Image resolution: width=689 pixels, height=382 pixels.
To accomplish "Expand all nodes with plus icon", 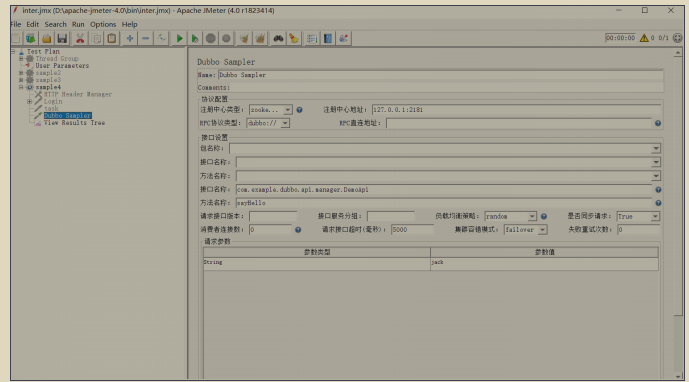I will click(130, 39).
